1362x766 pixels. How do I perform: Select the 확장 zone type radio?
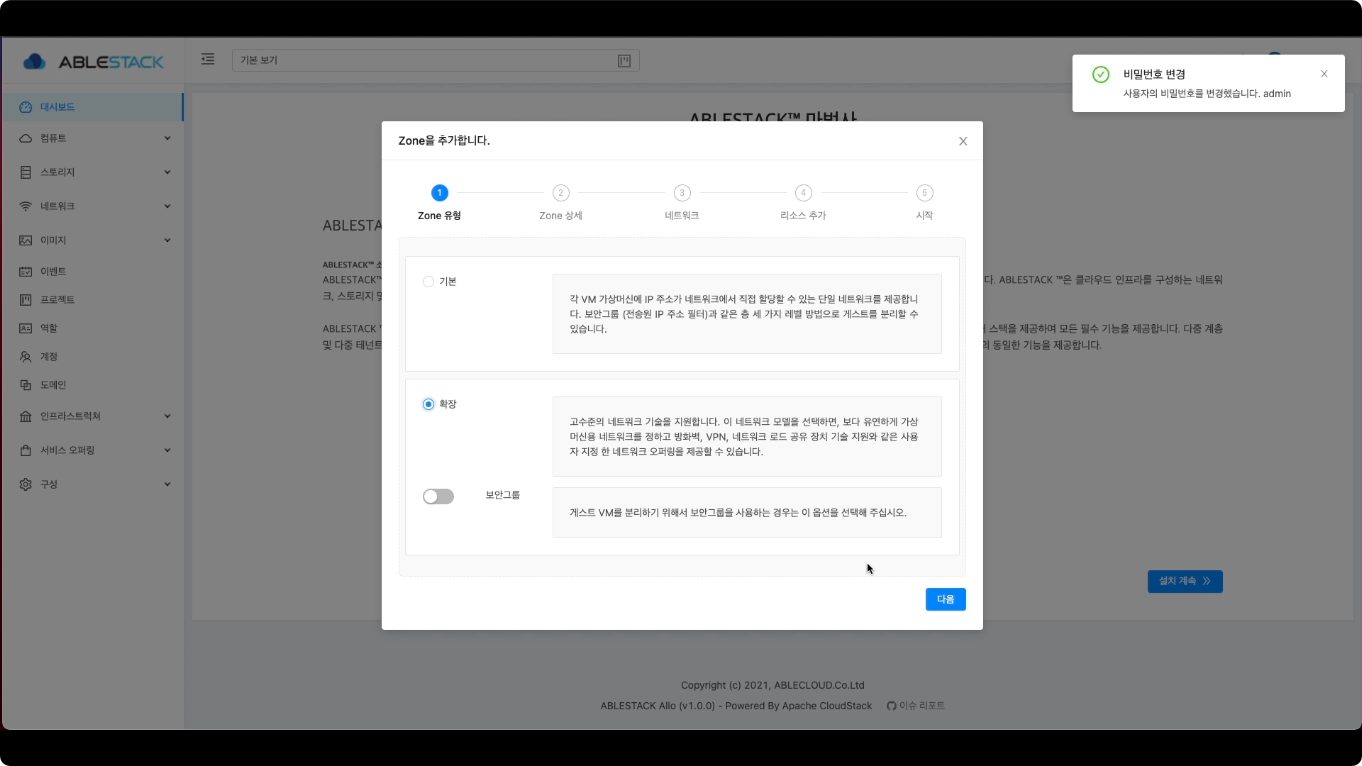(429, 404)
